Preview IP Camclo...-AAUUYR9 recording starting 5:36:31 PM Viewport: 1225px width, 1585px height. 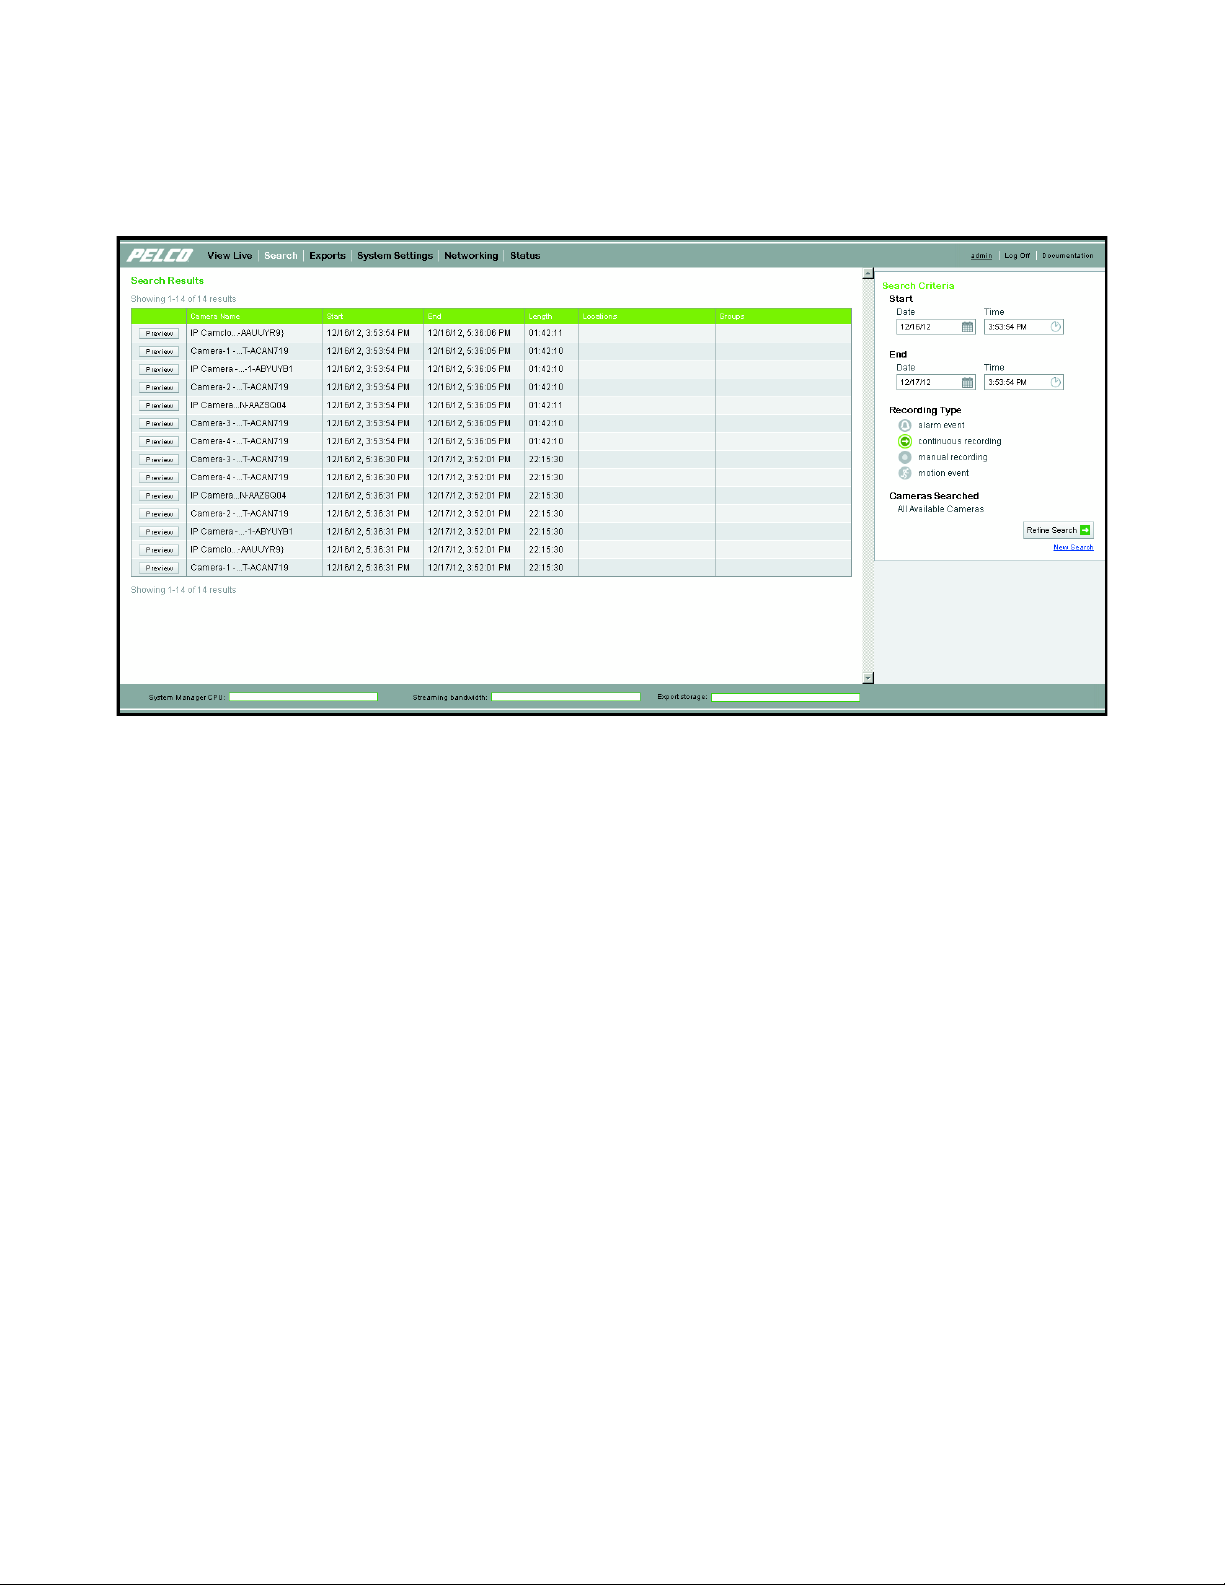pyautogui.click(x=159, y=550)
